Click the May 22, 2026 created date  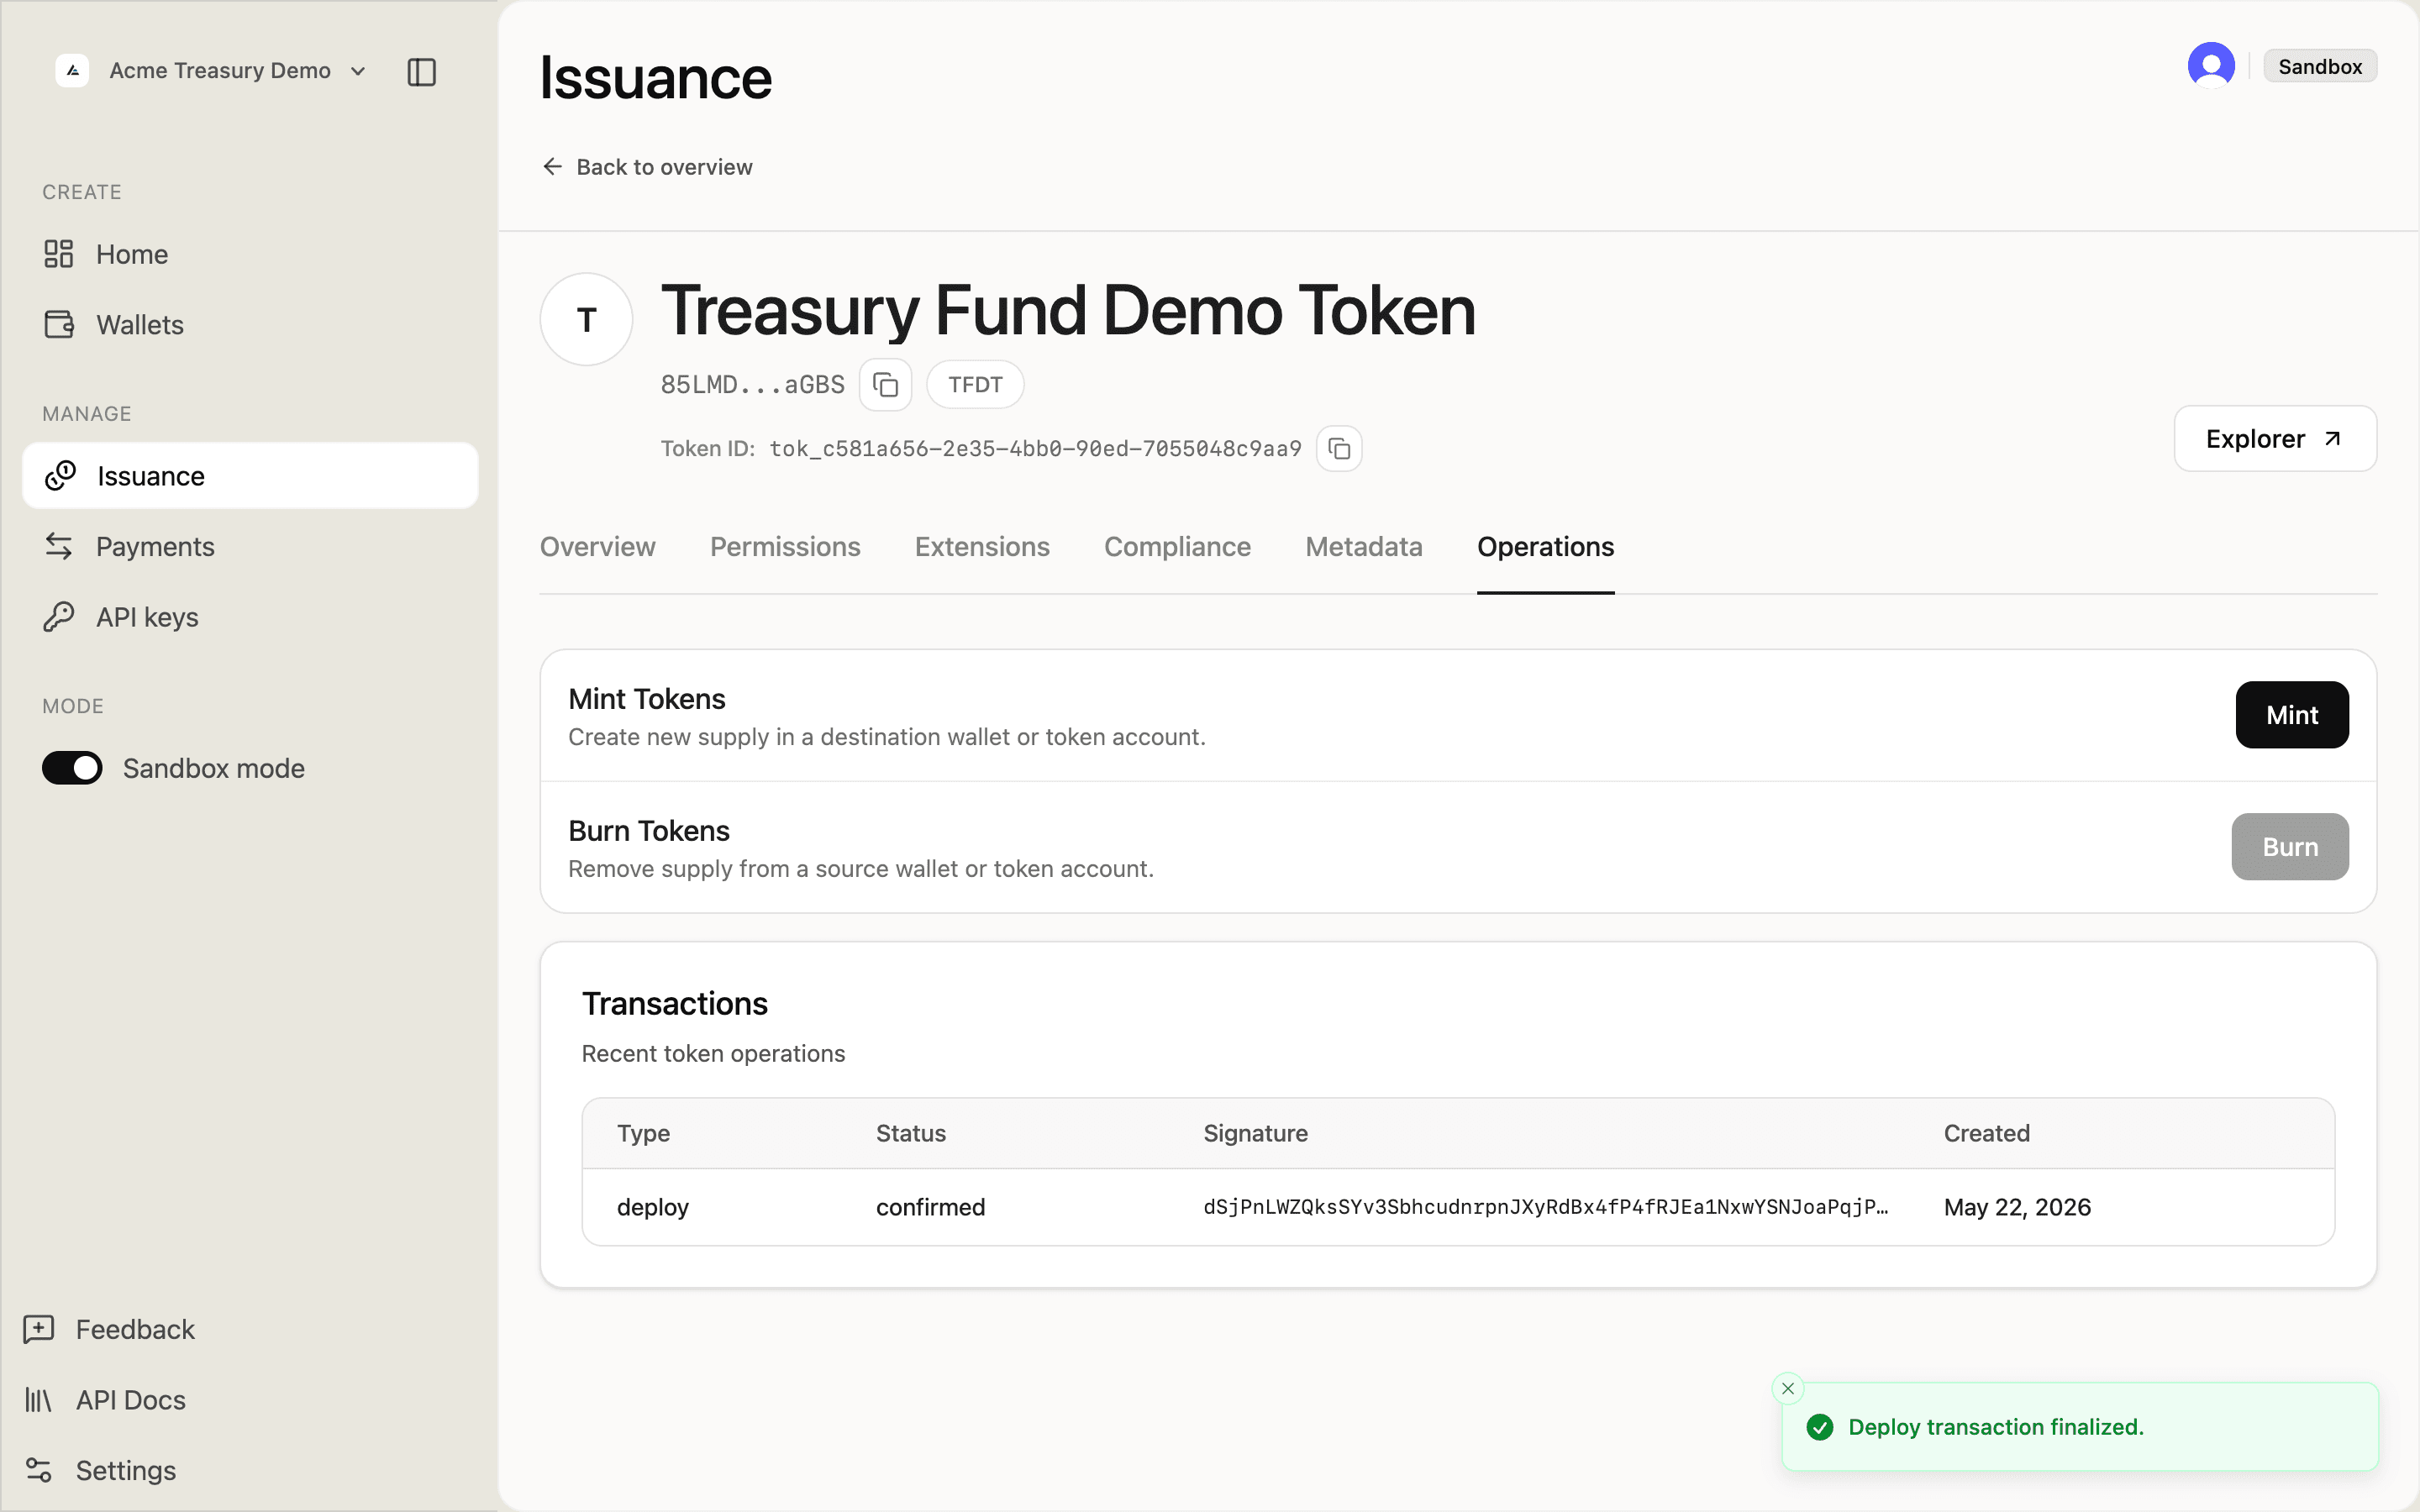click(x=2017, y=1207)
